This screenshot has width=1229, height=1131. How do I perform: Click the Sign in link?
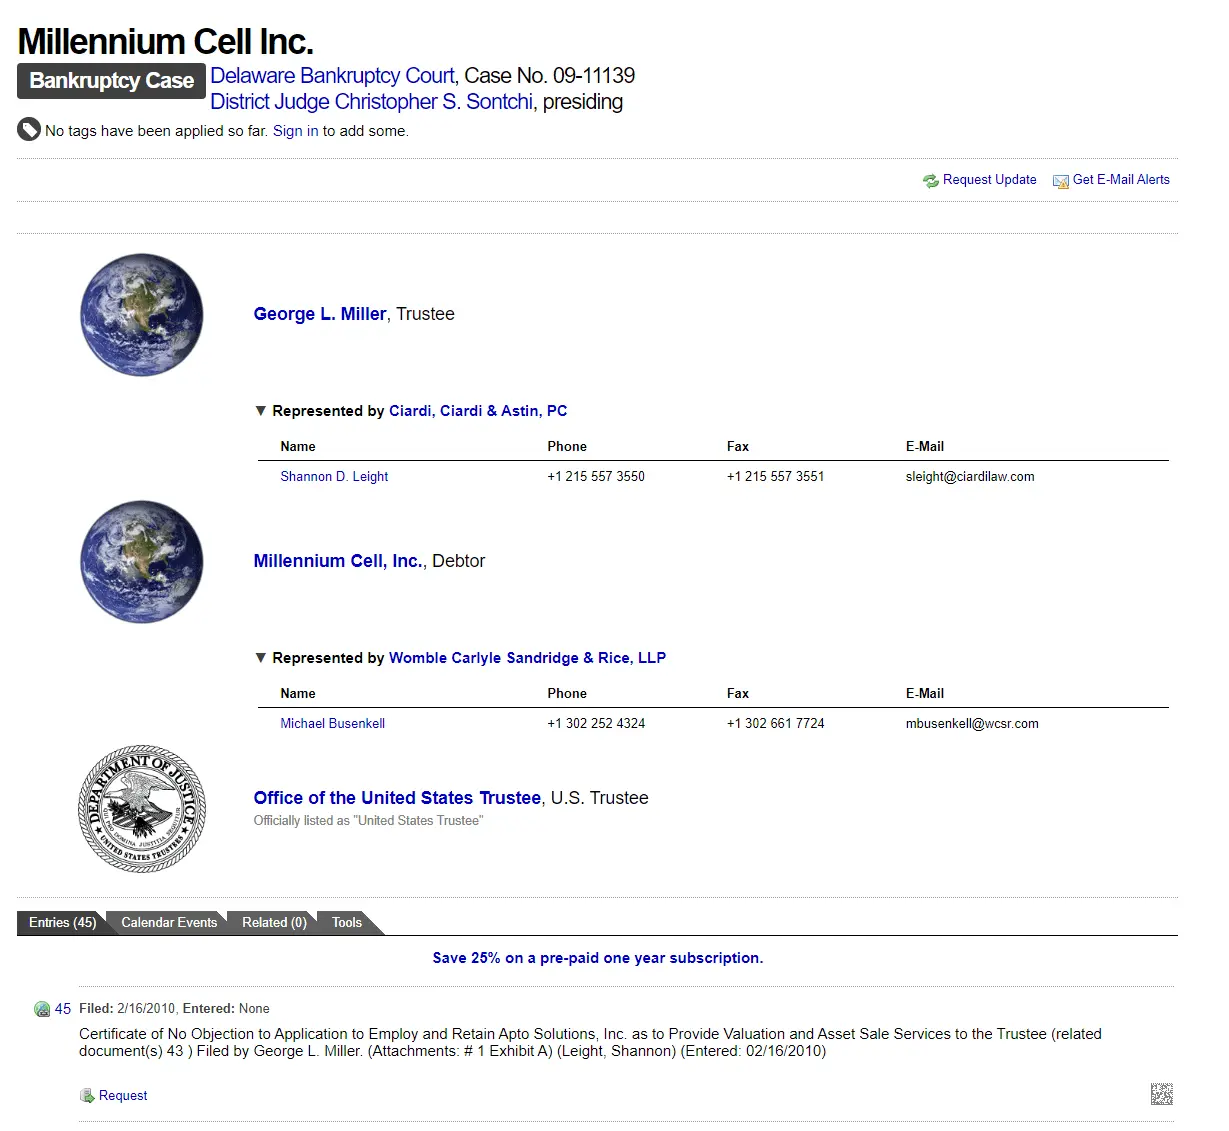(x=295, y=131)
